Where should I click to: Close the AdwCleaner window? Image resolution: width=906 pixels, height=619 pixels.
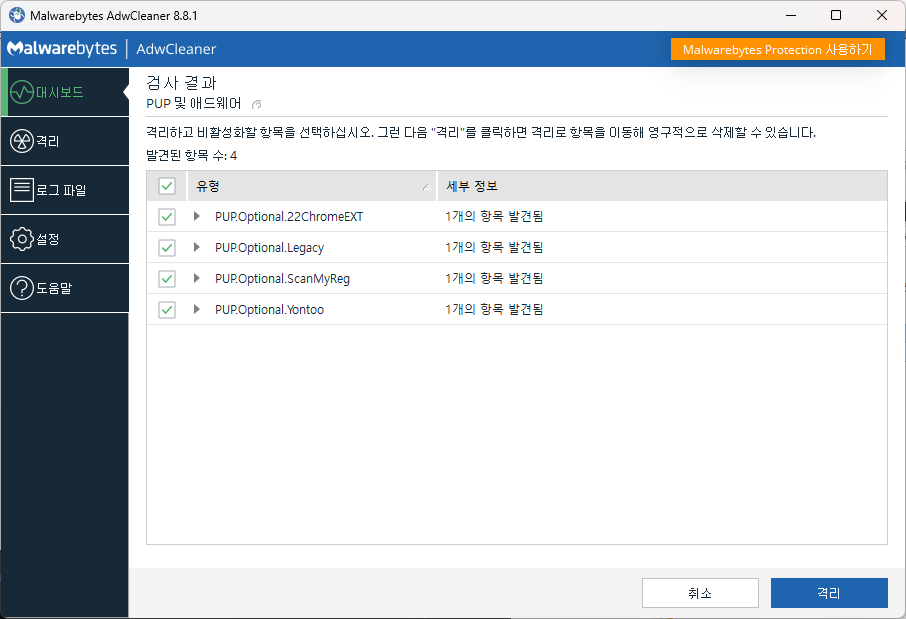882,15
